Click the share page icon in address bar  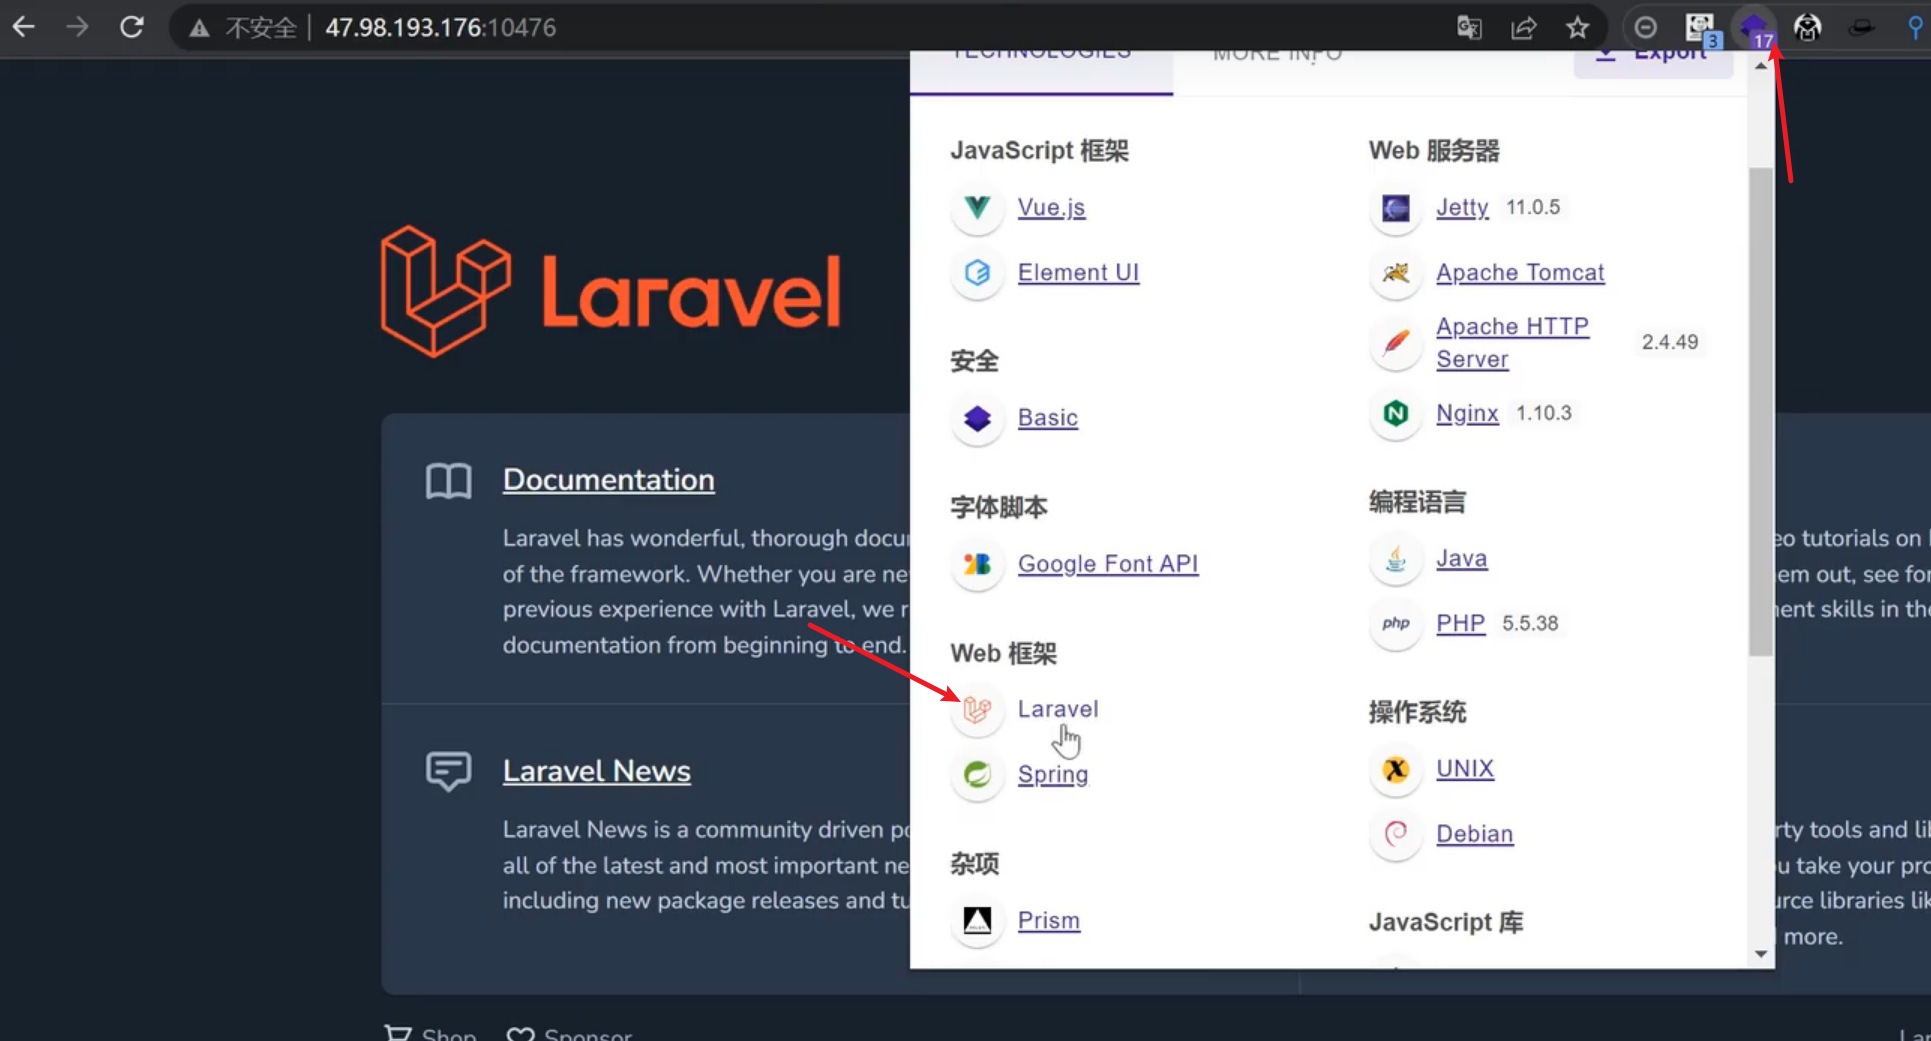click(1523, 27)
